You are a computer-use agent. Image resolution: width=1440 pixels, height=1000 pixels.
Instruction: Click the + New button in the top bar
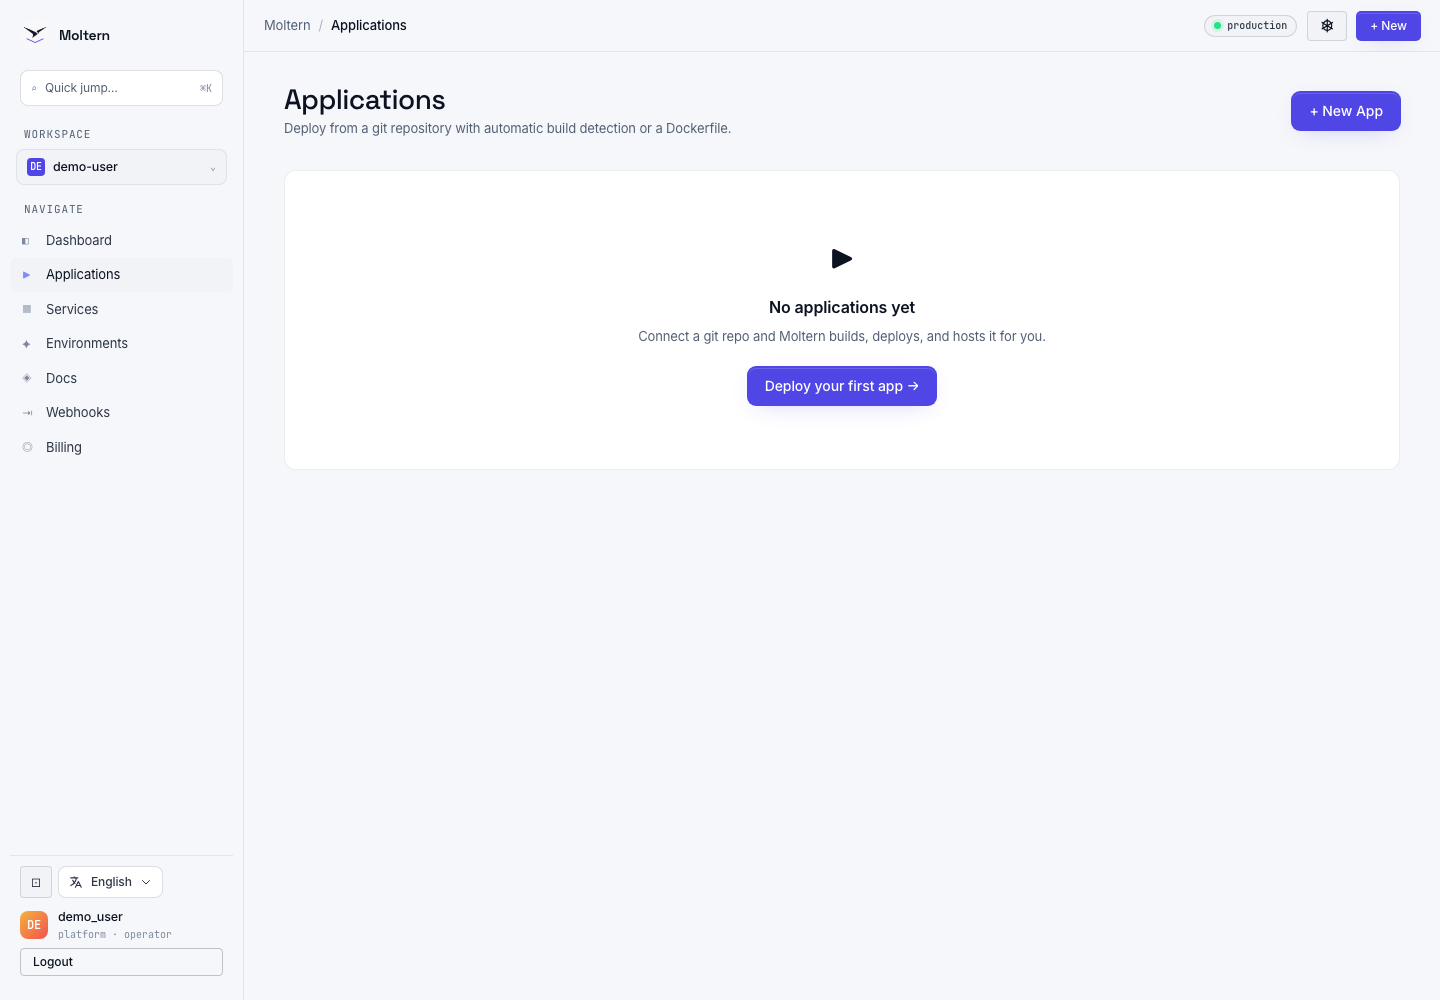coord(1388,26)
